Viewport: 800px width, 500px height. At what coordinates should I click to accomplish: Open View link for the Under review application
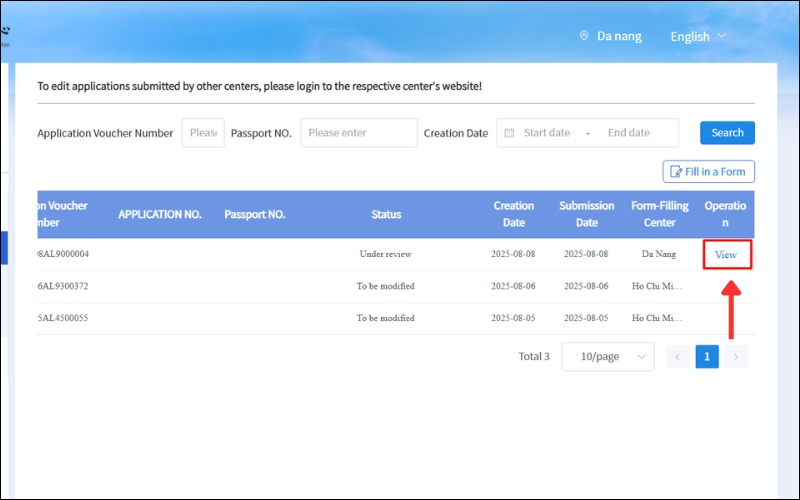tap(726, 255)
